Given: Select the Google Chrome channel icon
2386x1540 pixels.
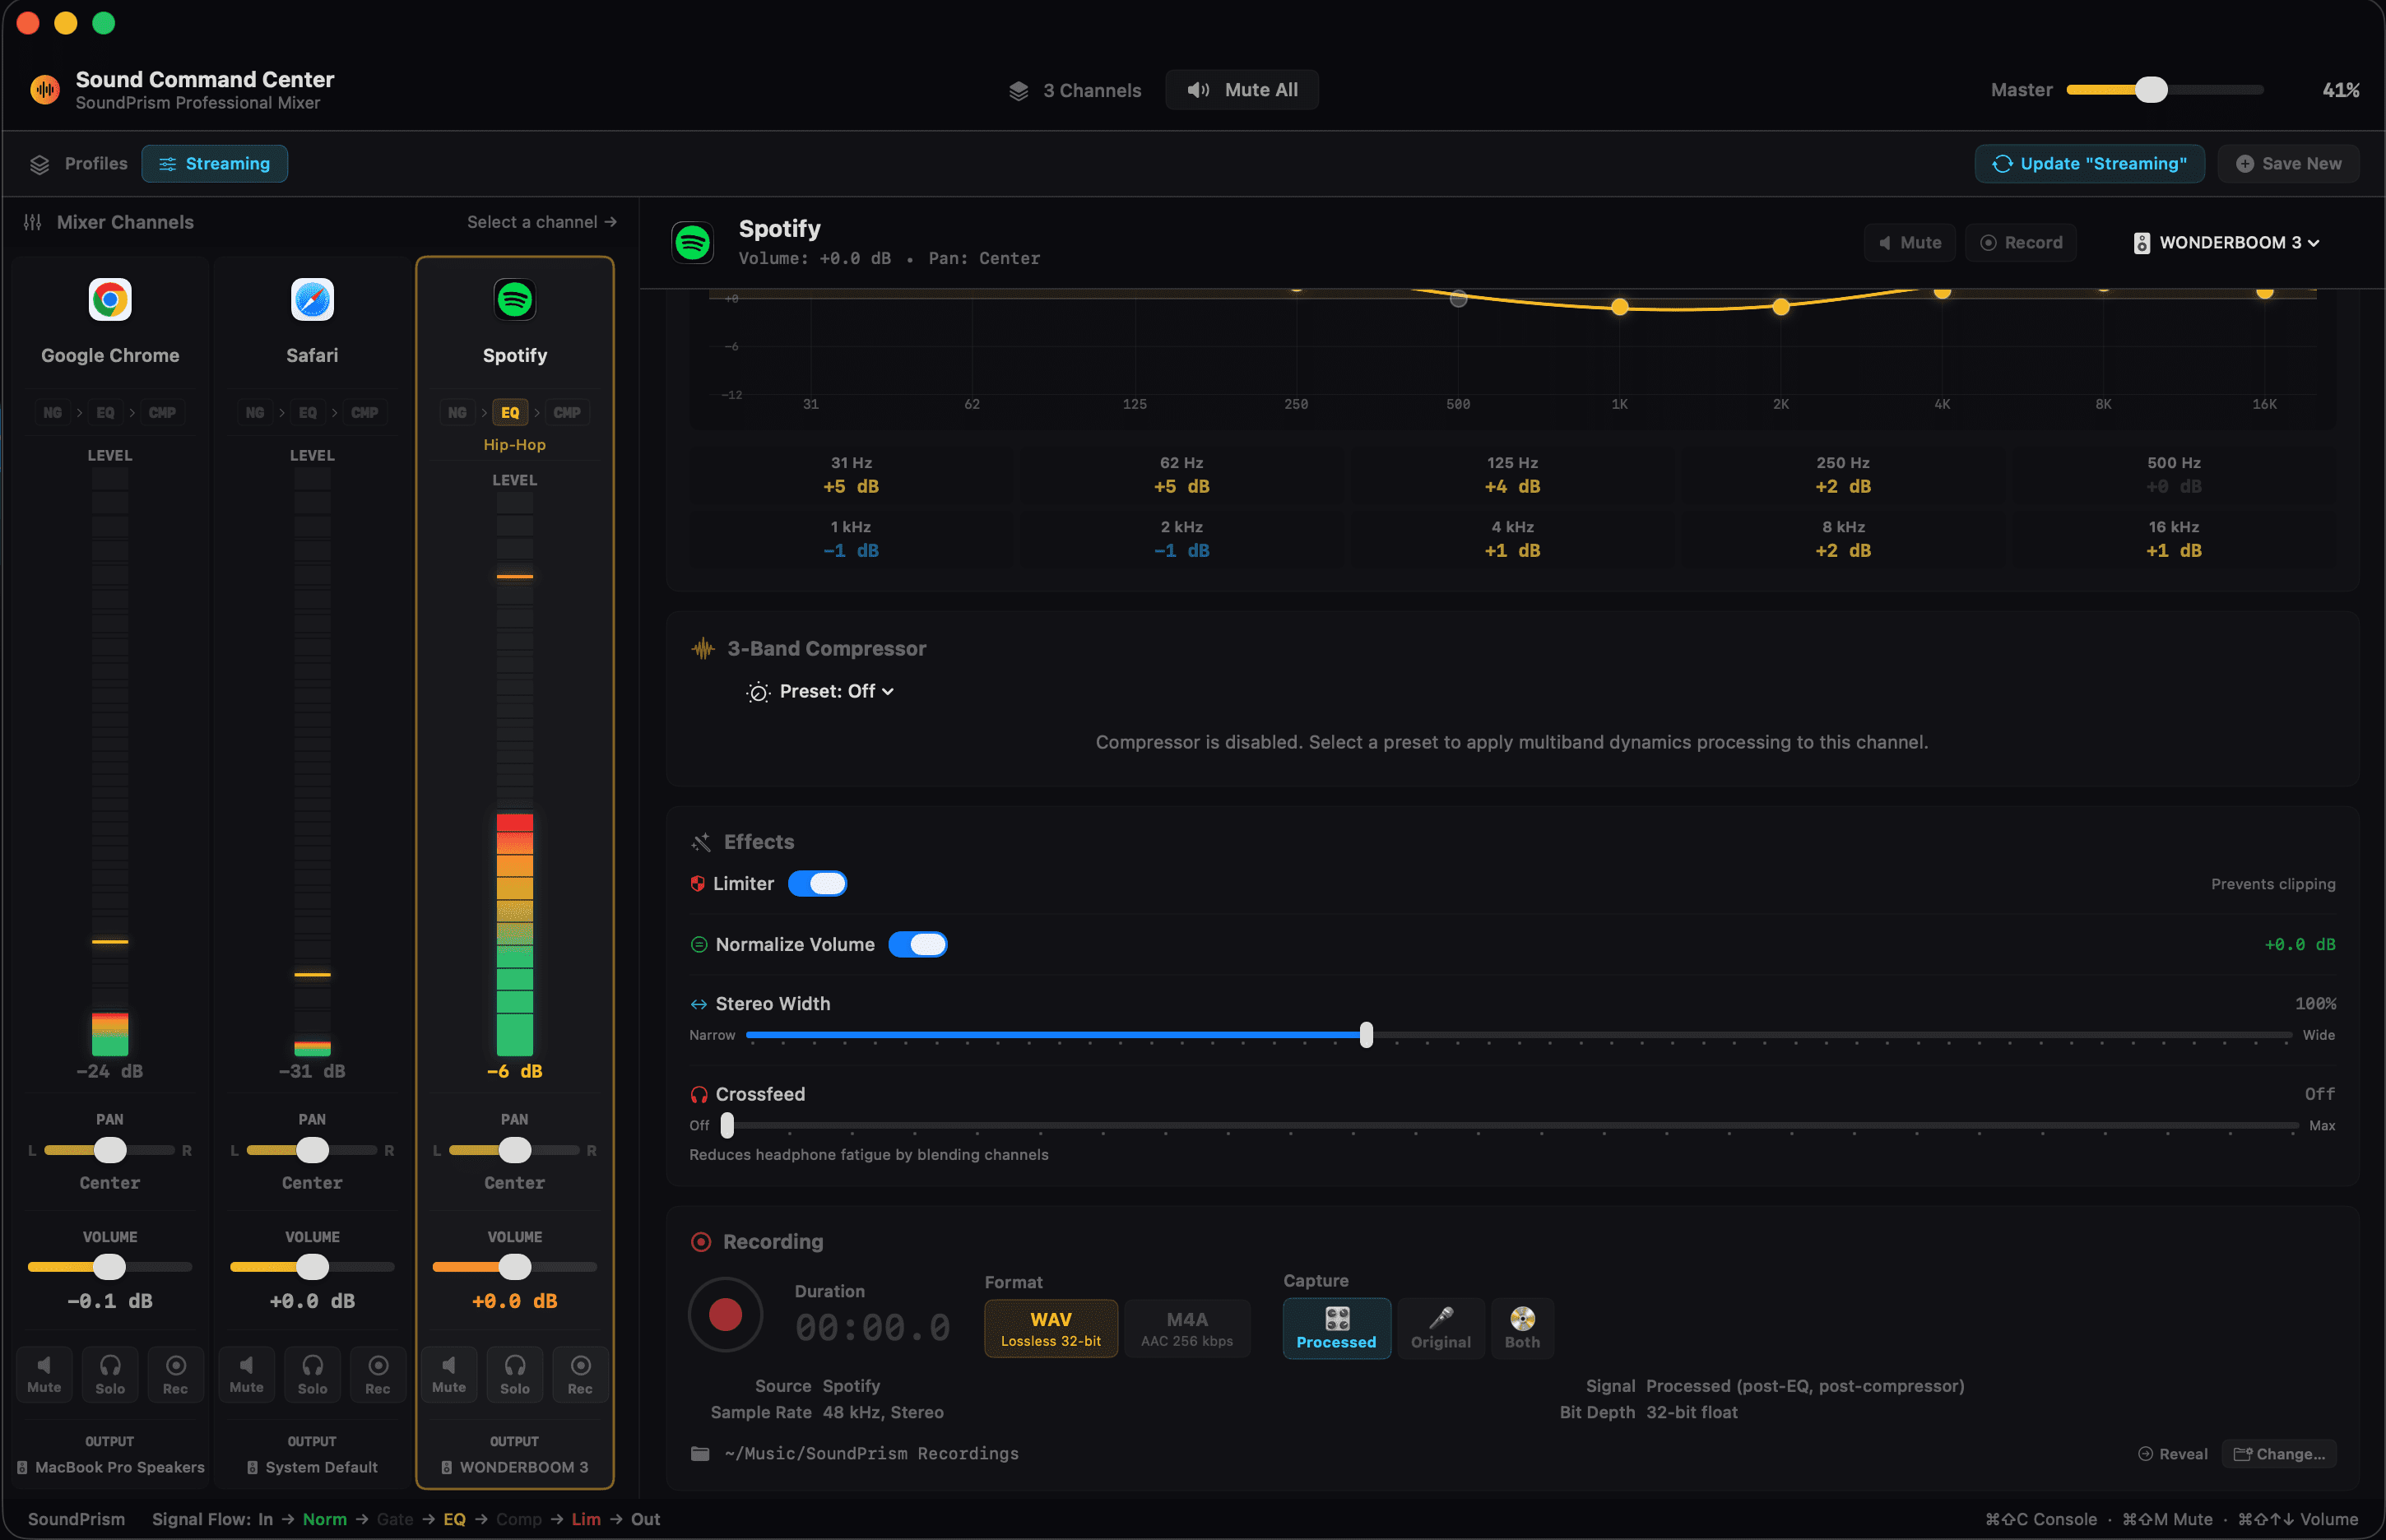Looking at the screenshot, I should click(x=110, y=299).
